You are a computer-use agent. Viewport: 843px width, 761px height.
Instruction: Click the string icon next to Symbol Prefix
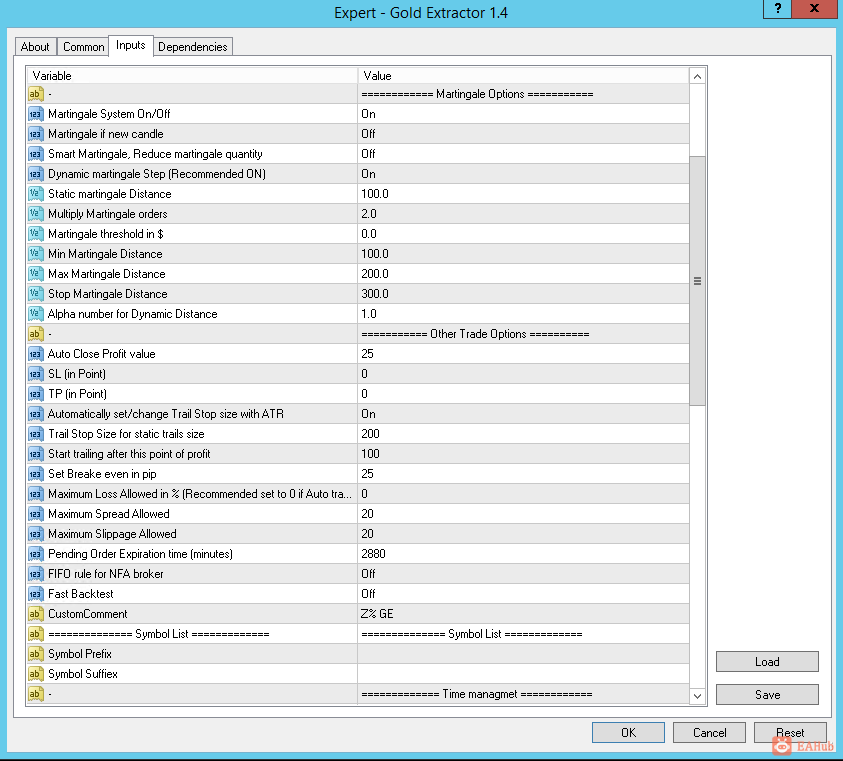(x=35, y=654)
